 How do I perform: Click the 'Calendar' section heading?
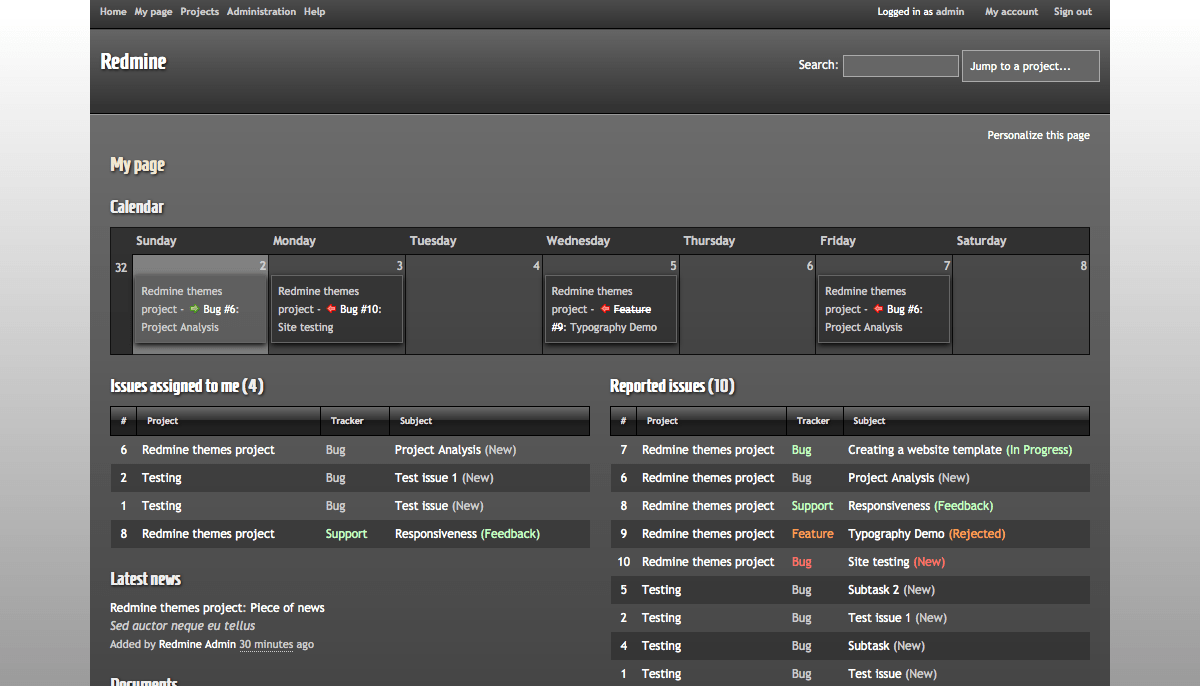pyautogui.click(x=137, y=207)
